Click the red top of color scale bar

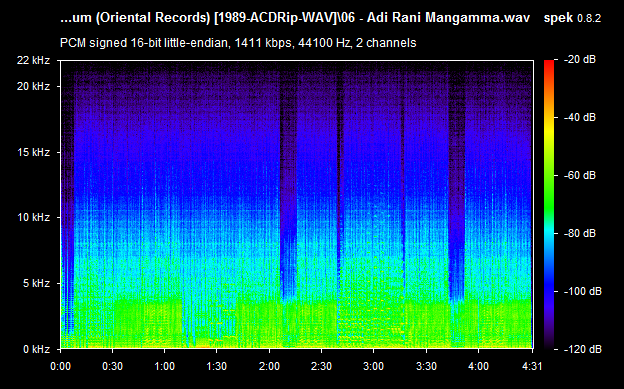click(549, 64)
